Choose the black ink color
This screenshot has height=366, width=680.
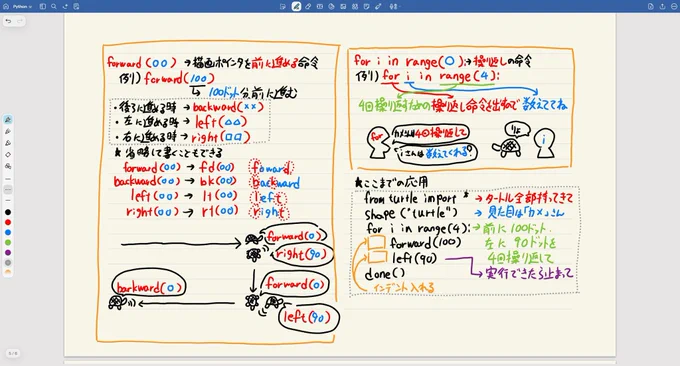click(x=8, y=212)
